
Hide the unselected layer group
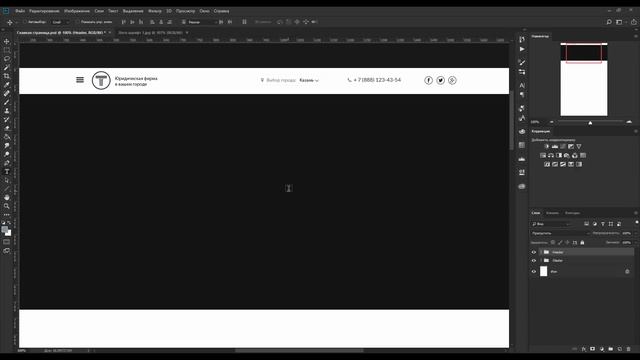[x=533, y=260]
